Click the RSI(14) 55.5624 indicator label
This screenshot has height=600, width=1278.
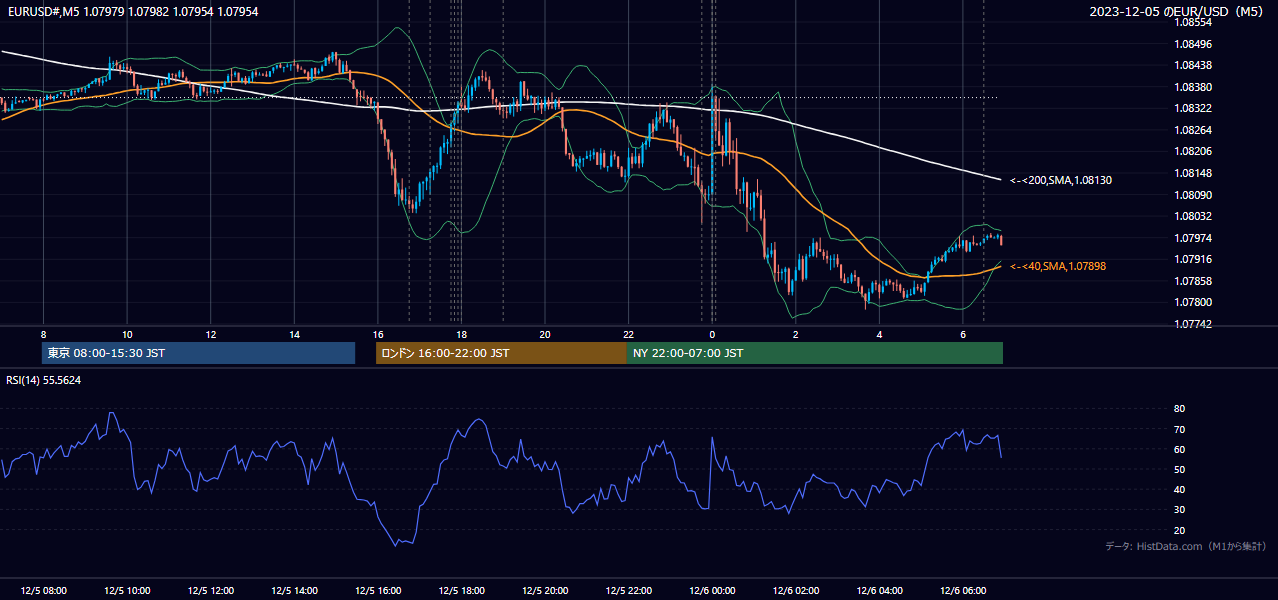click(x=44, y=380)
